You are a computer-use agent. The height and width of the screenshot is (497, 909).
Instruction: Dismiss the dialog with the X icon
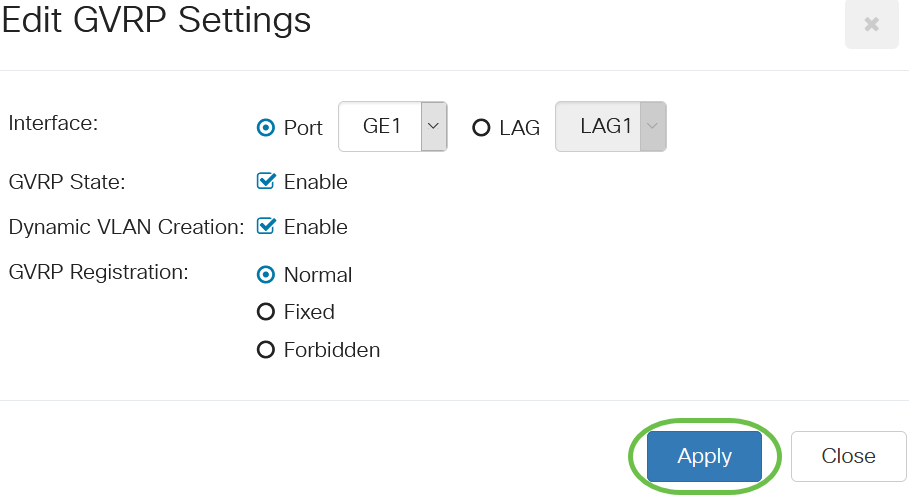point(871,24)
